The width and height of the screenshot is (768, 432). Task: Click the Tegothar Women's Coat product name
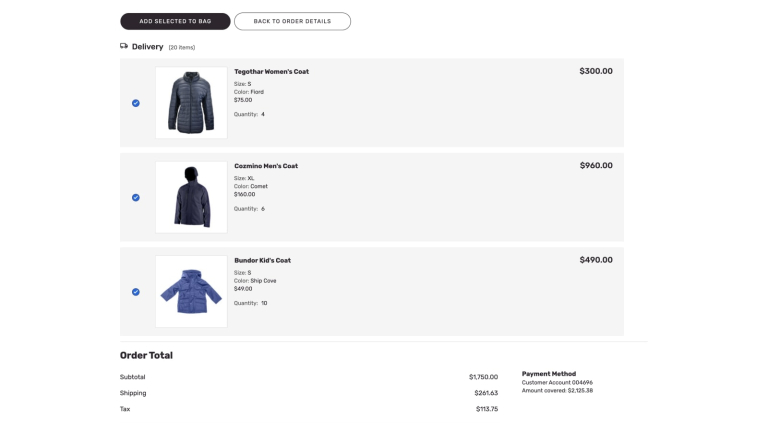click(x=271, y=72)
